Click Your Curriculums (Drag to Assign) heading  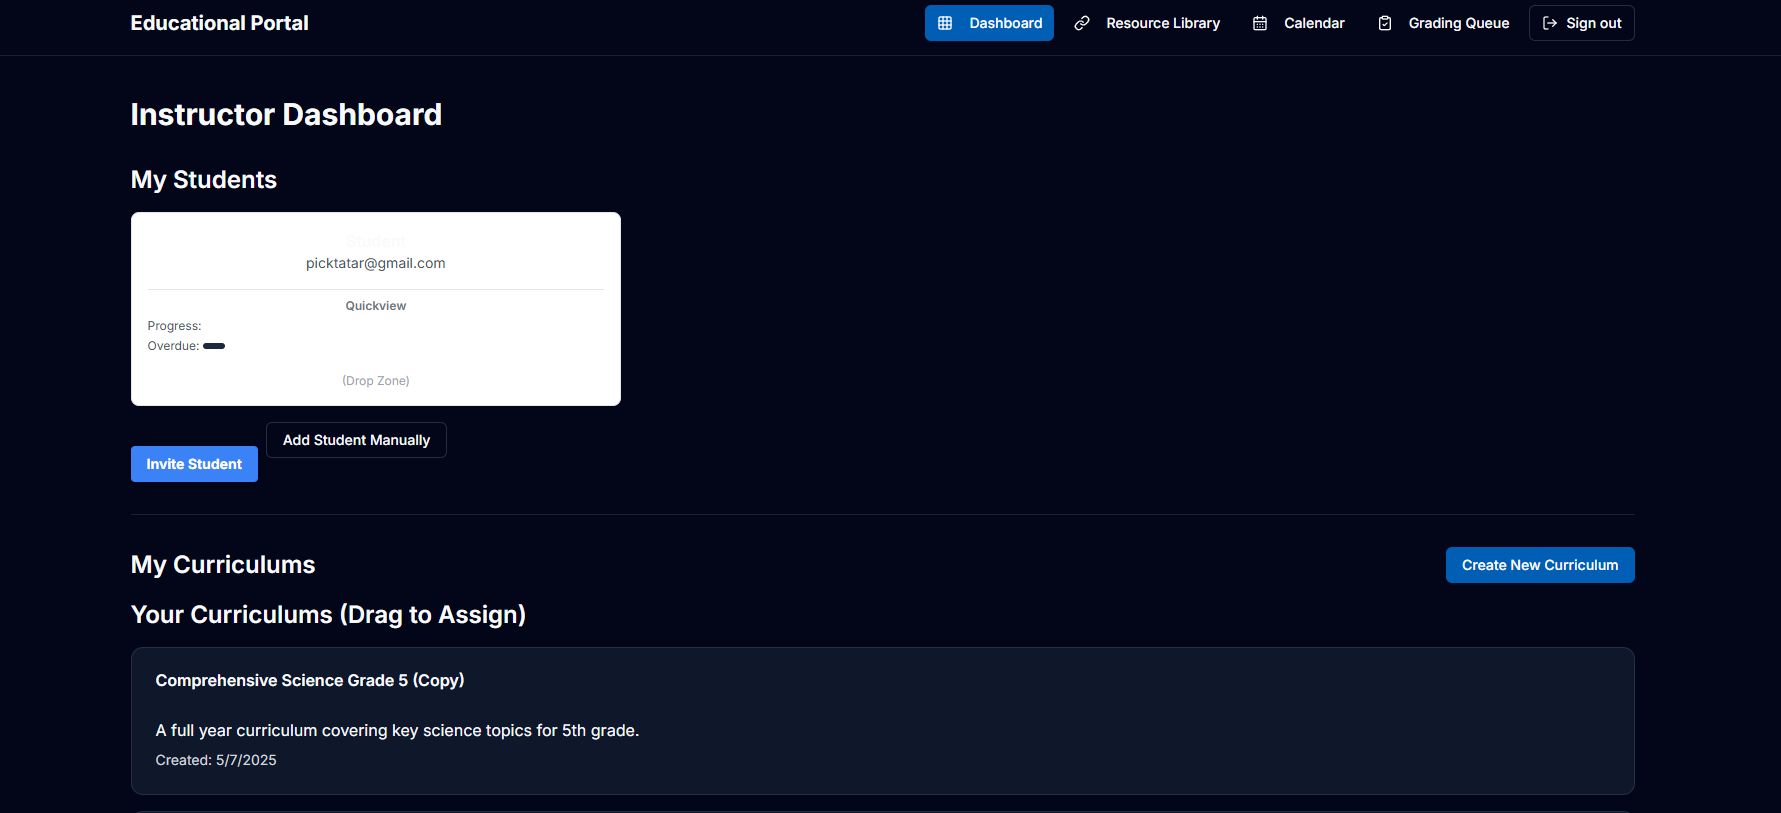328,615
